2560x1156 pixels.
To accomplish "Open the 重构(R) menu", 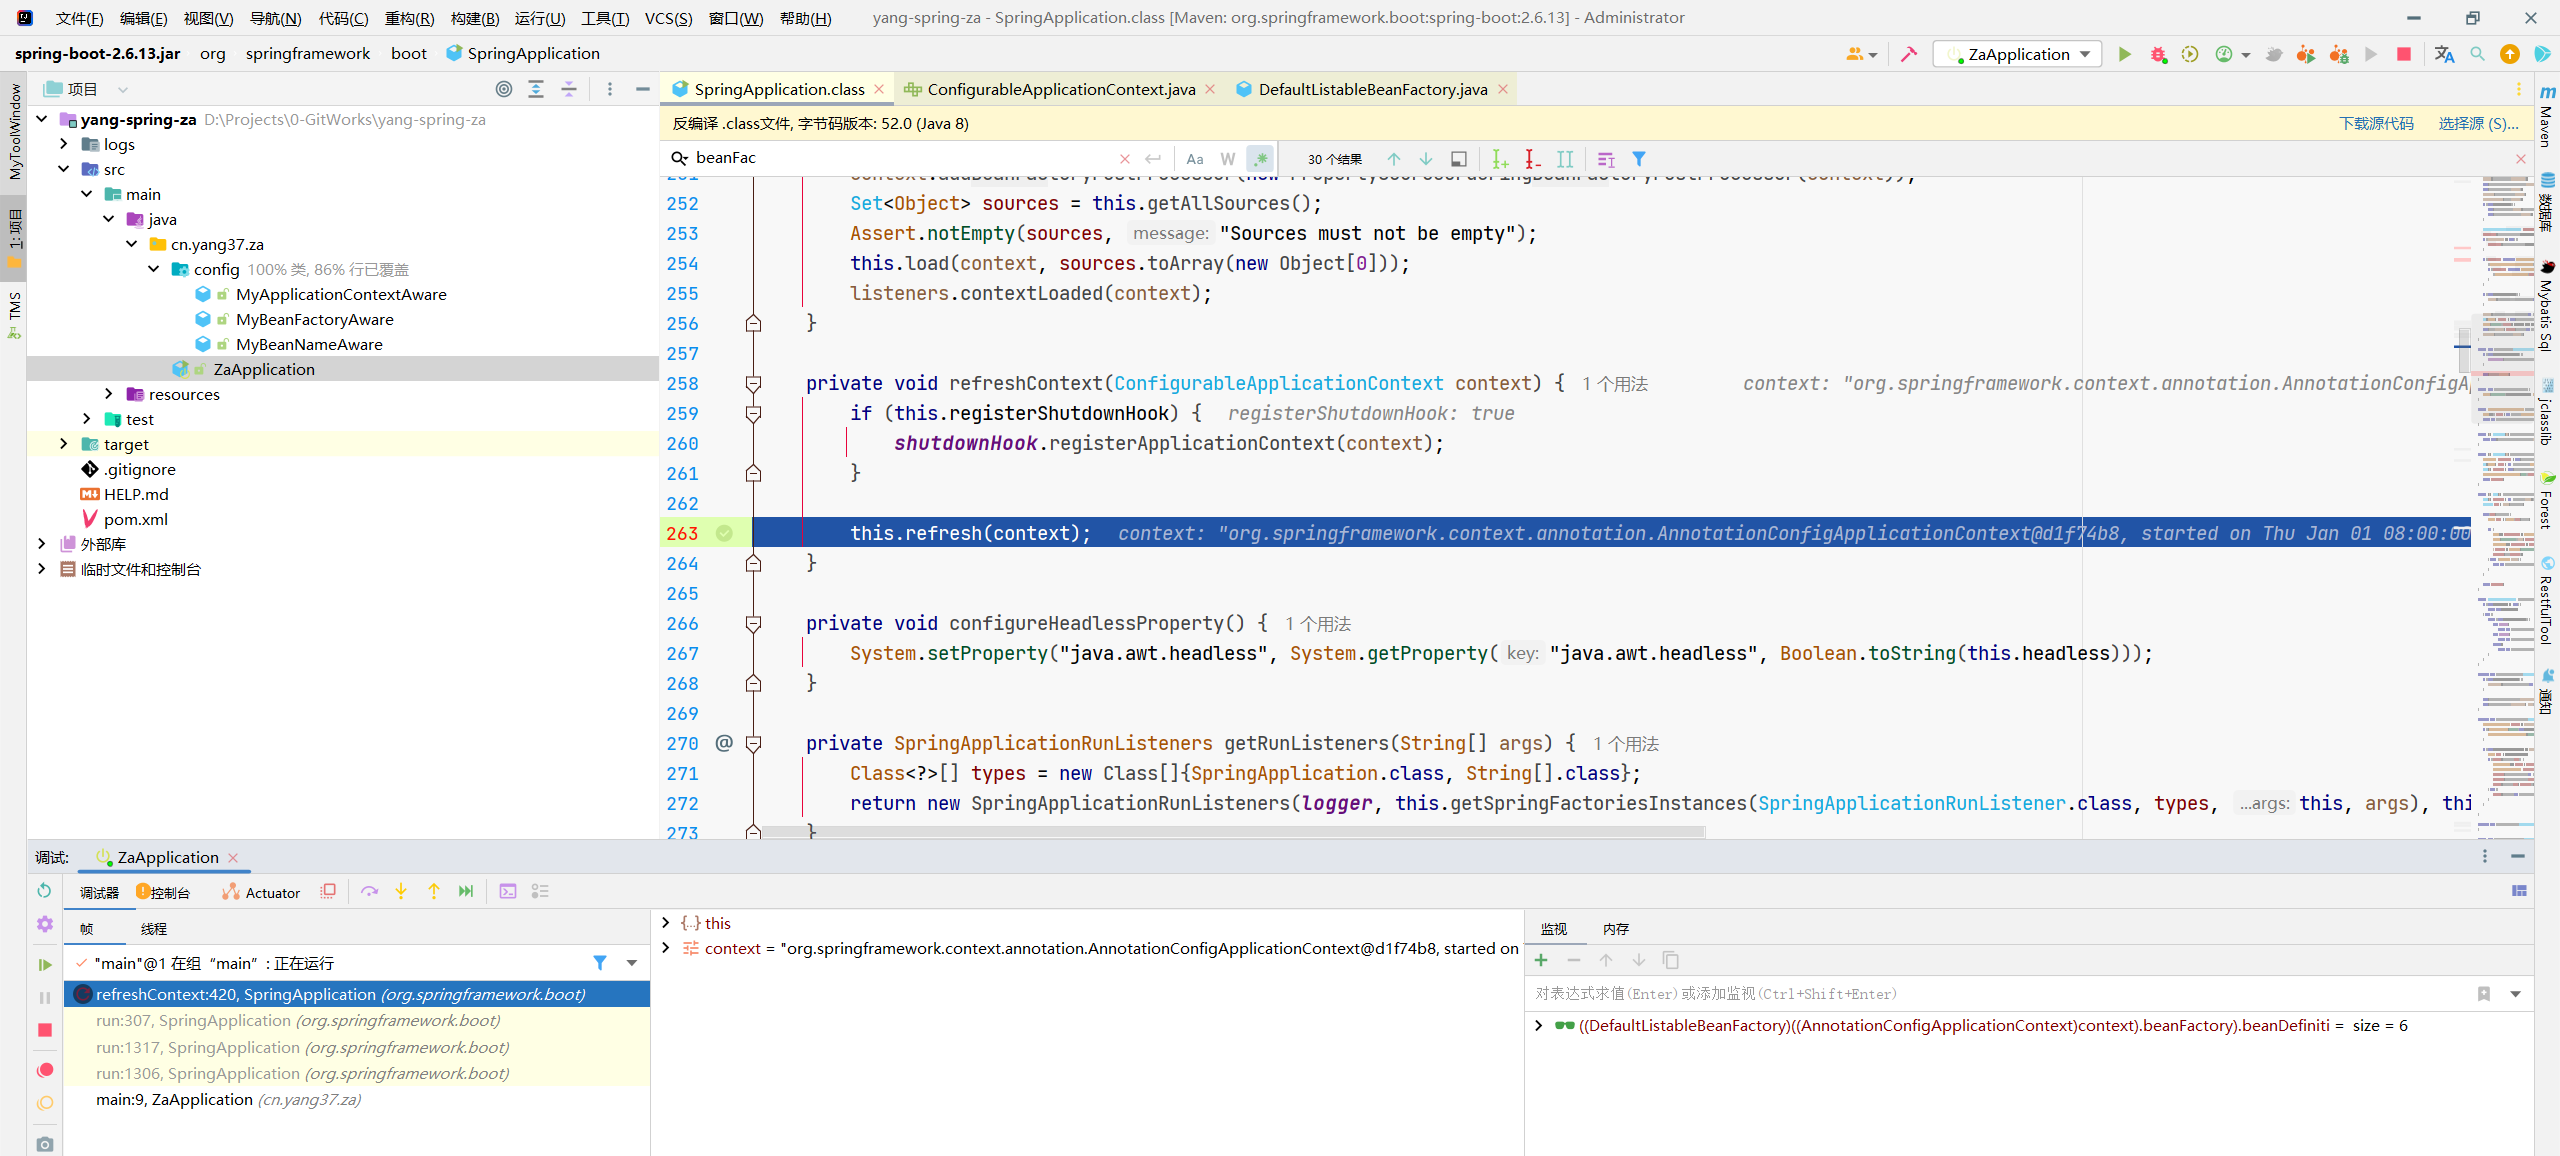I will click(409, 18).
